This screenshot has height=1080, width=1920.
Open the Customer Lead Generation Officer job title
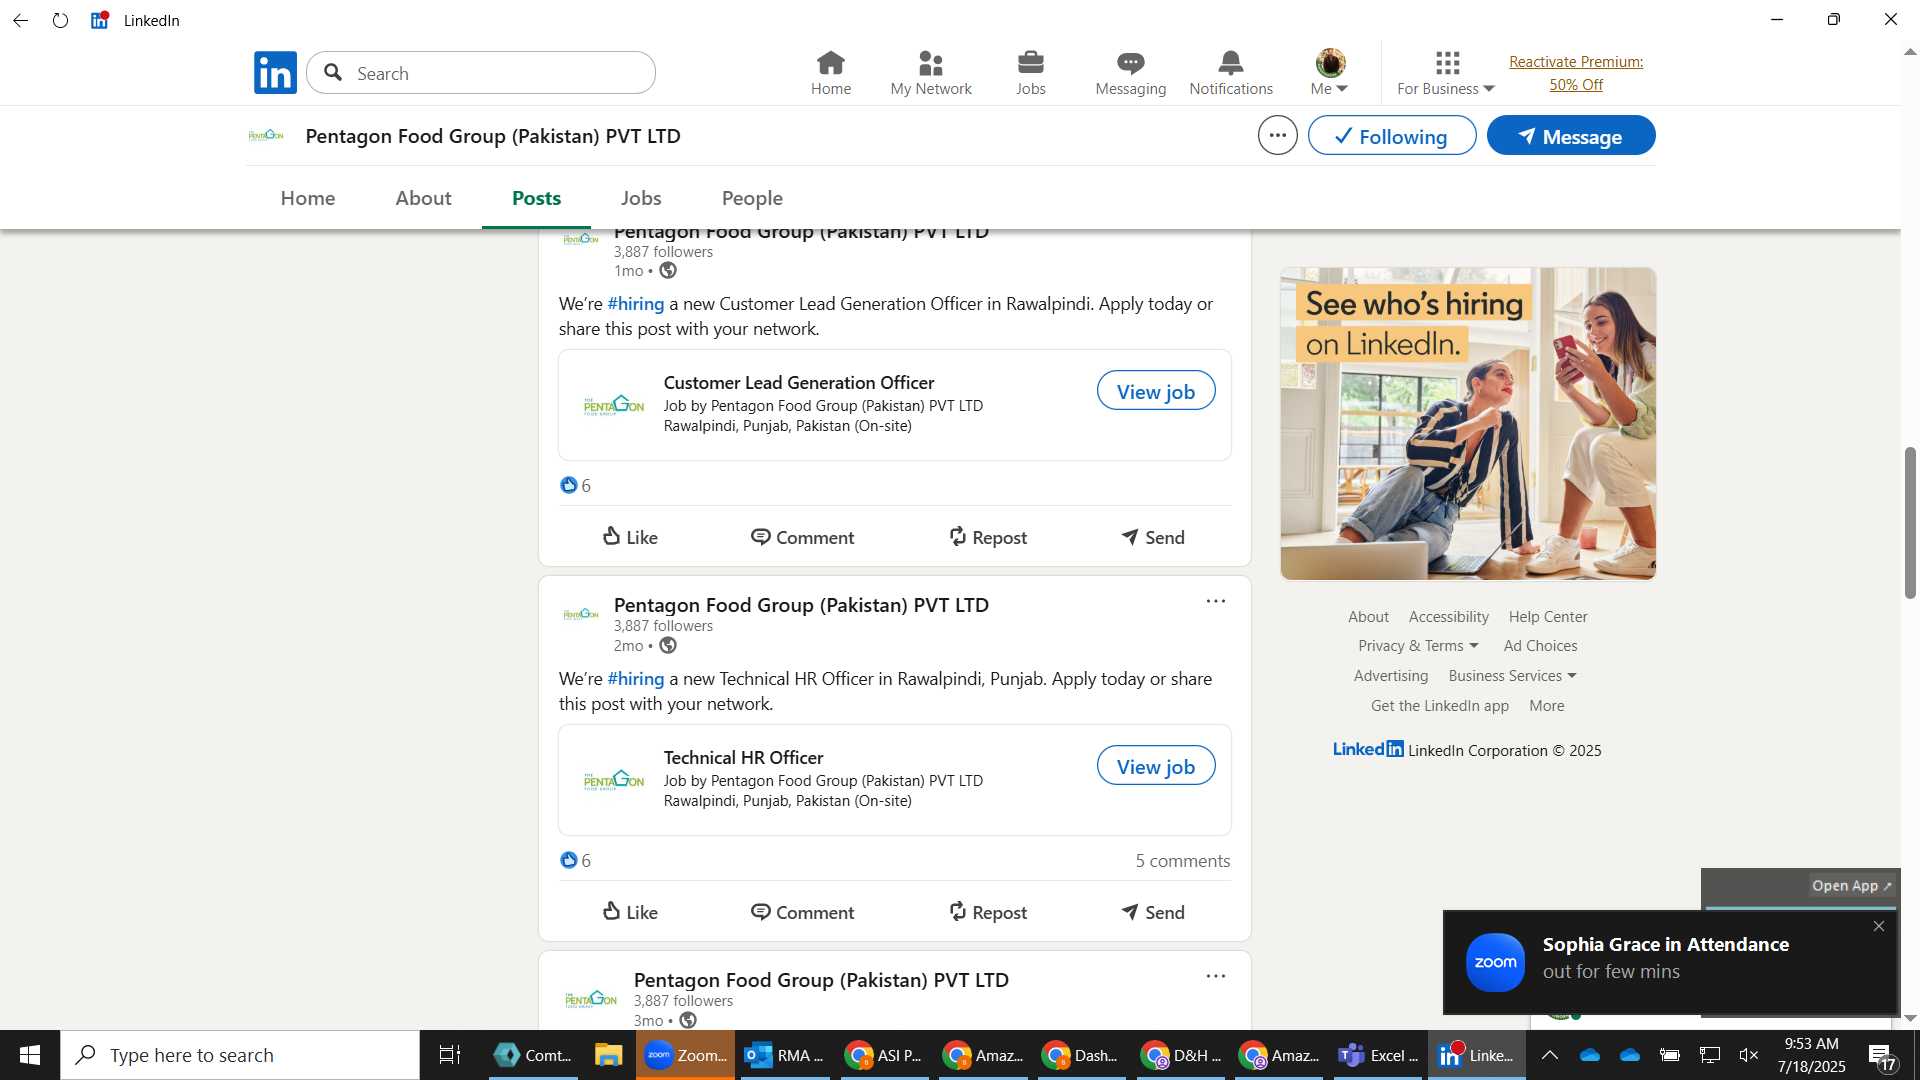(x=798, y=383)
